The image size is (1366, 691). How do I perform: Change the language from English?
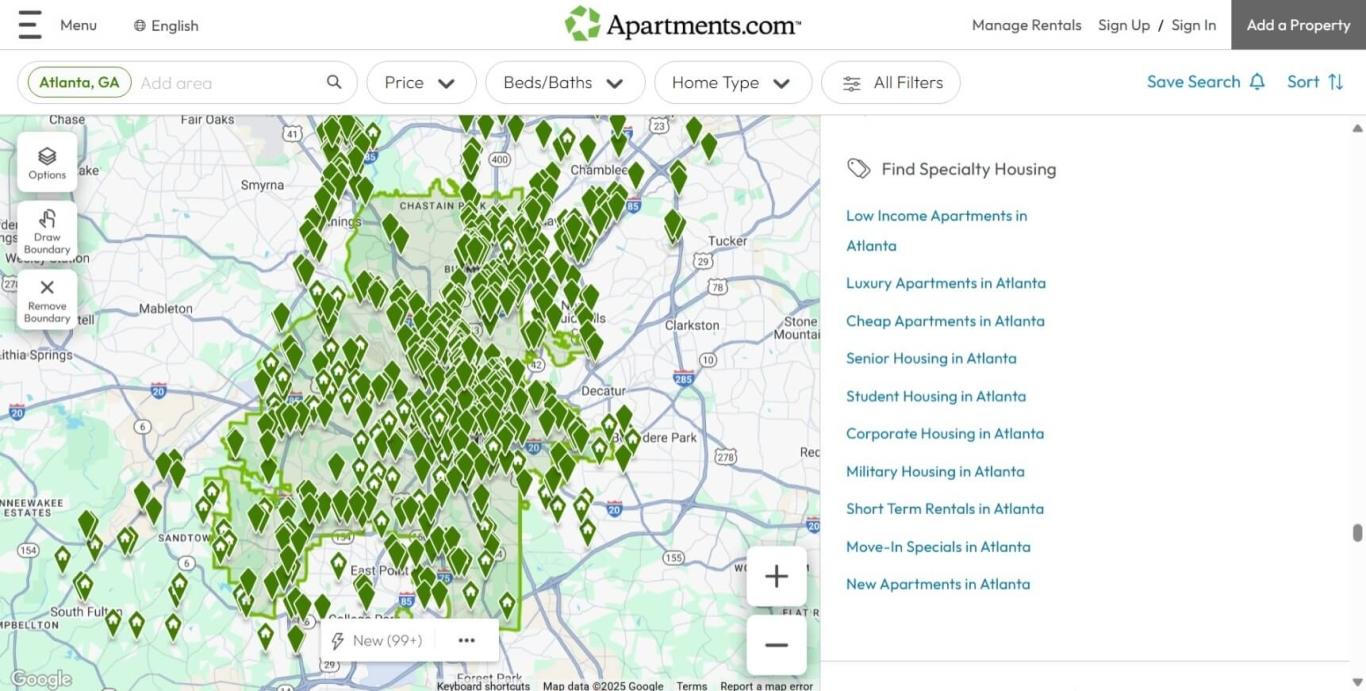166,26
